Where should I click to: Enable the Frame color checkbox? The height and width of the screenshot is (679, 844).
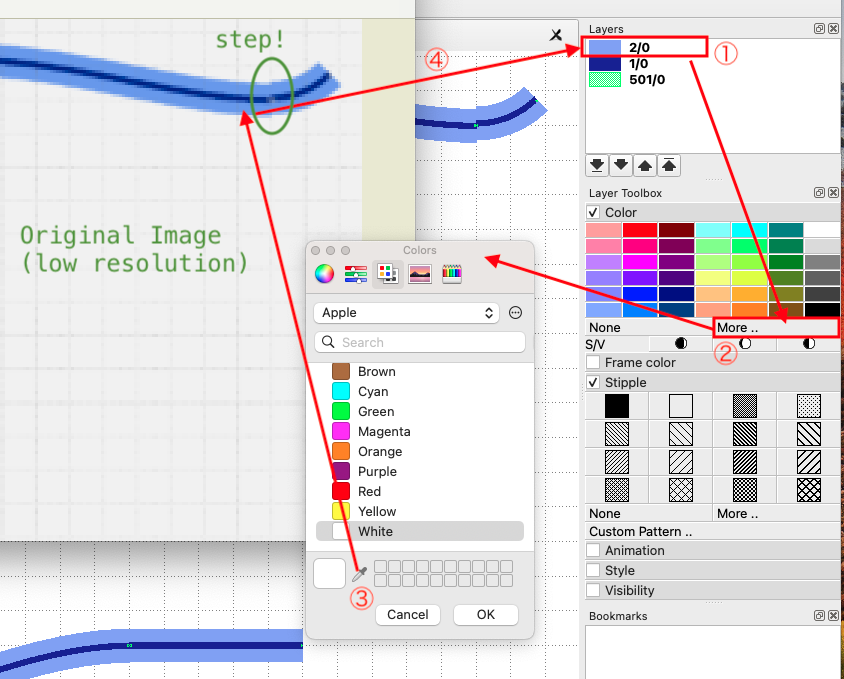(594, 363)
